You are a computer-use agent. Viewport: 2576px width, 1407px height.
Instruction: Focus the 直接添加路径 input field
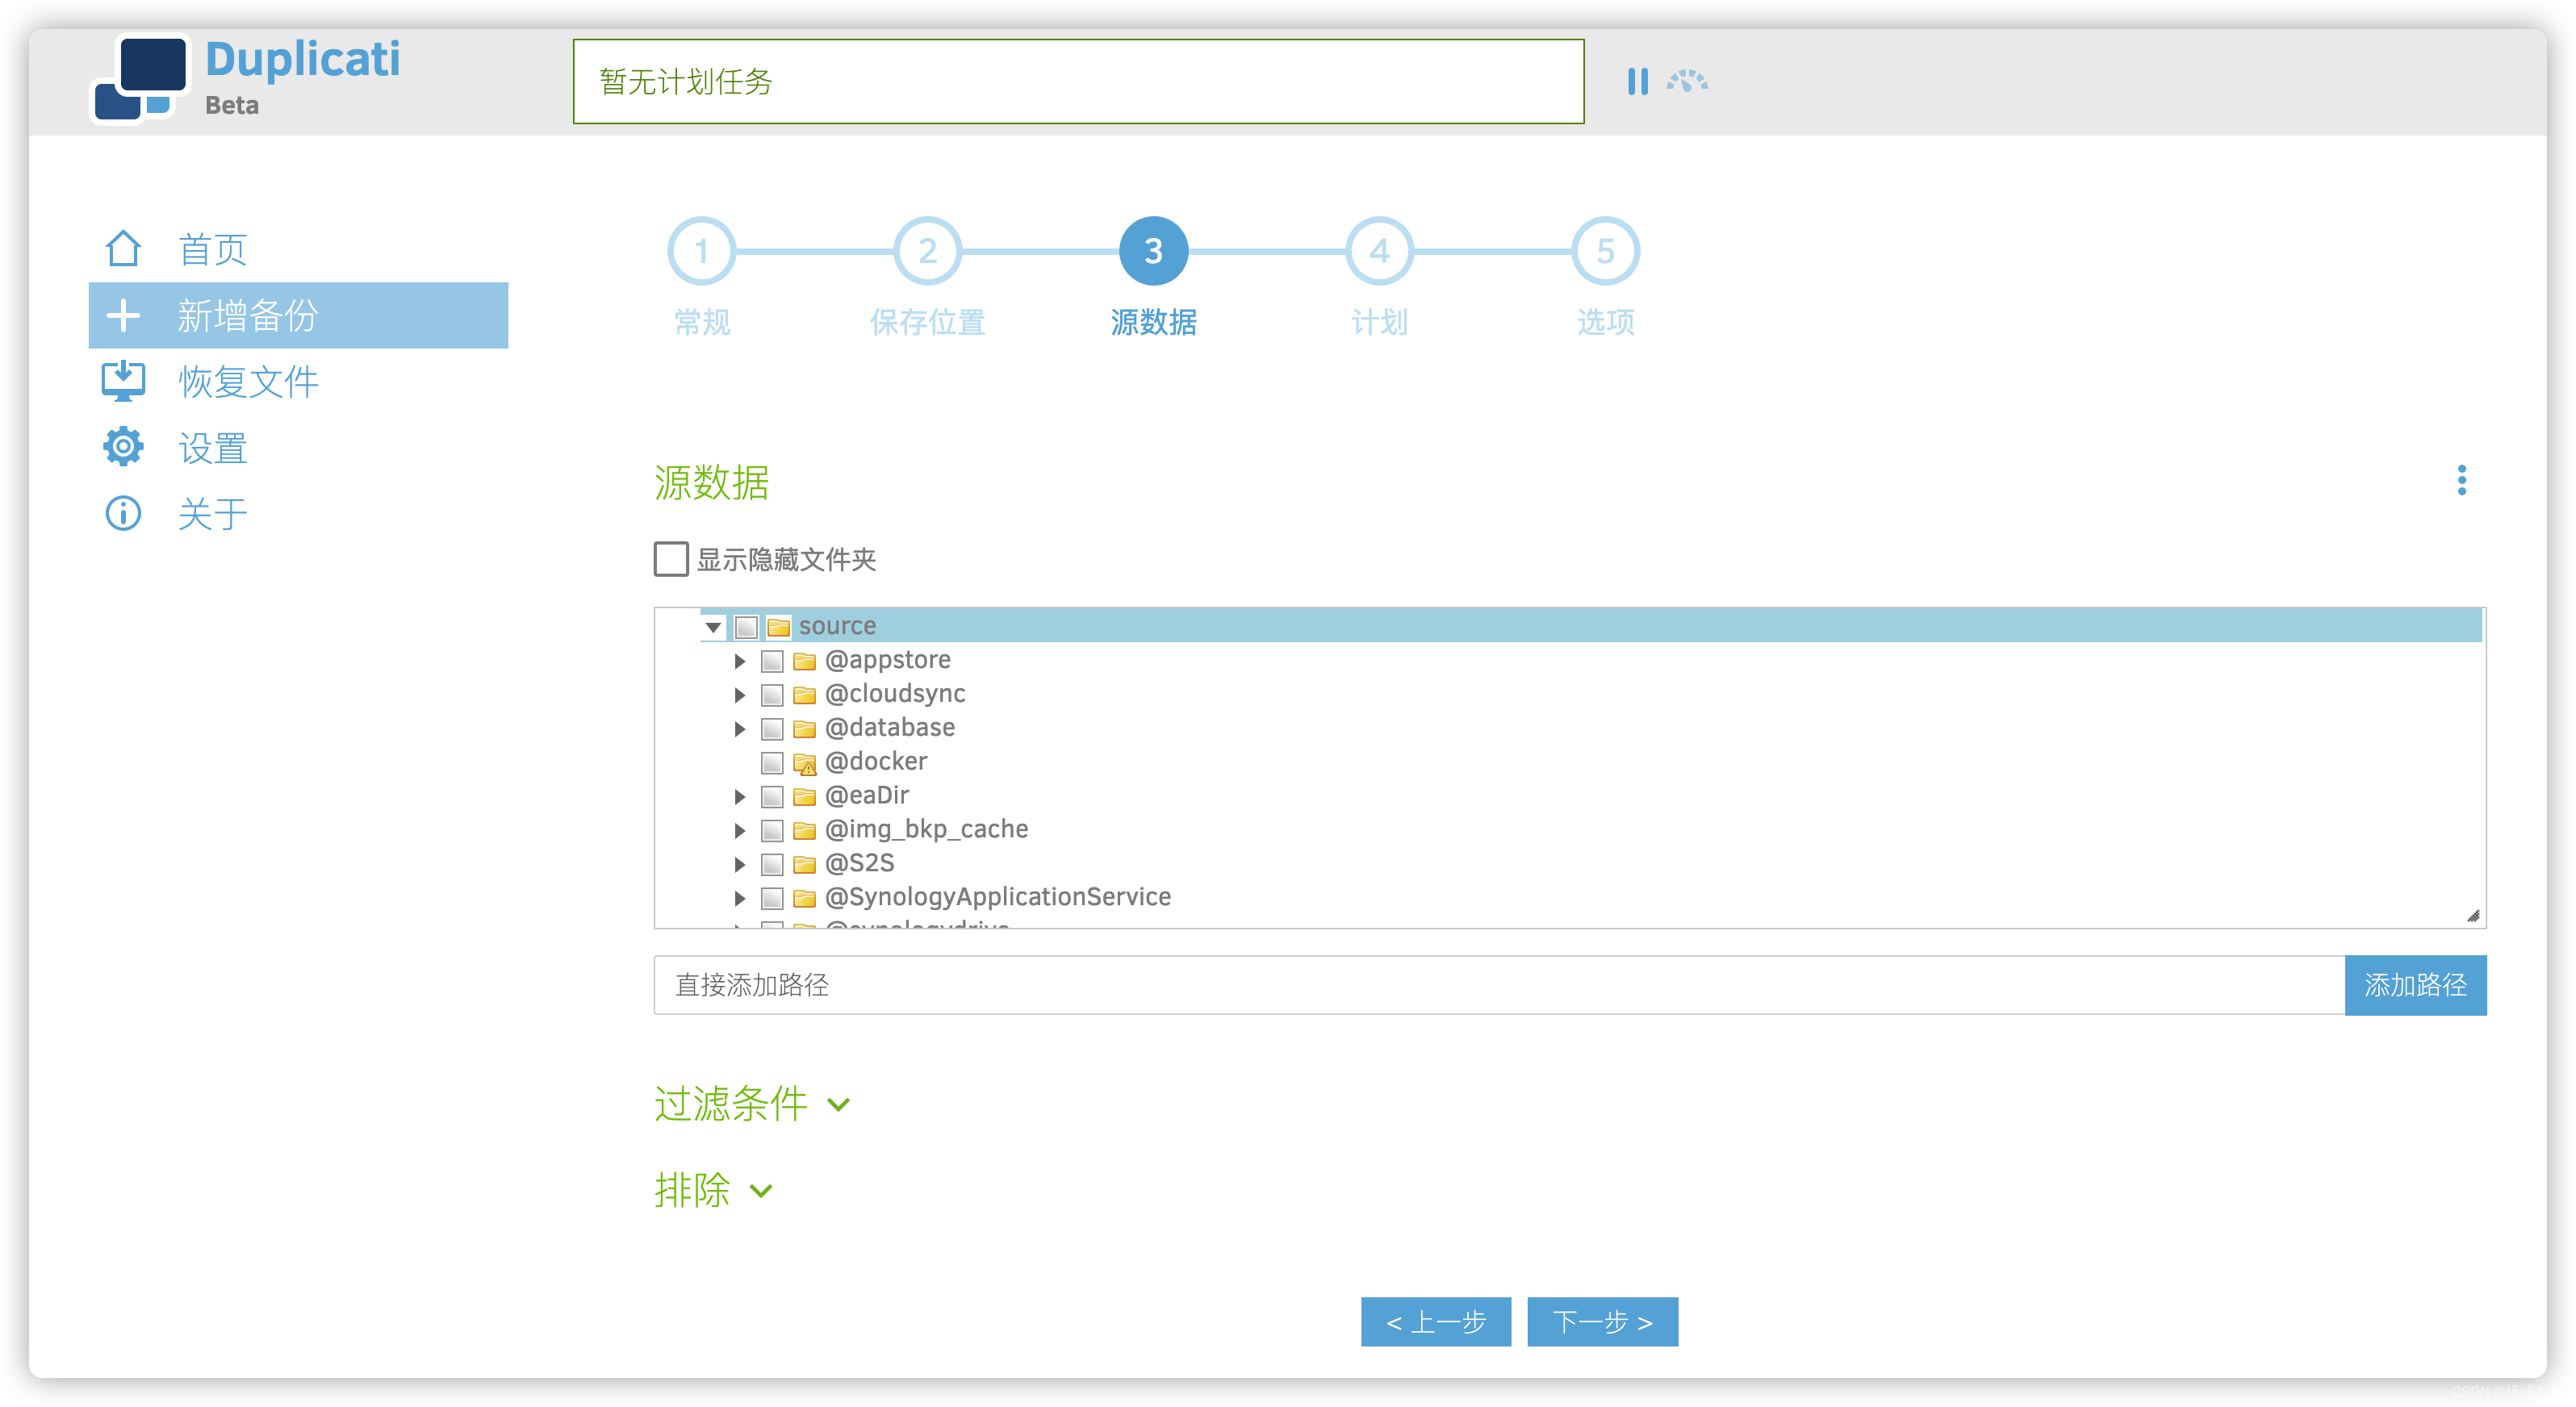click(1499, 985)
